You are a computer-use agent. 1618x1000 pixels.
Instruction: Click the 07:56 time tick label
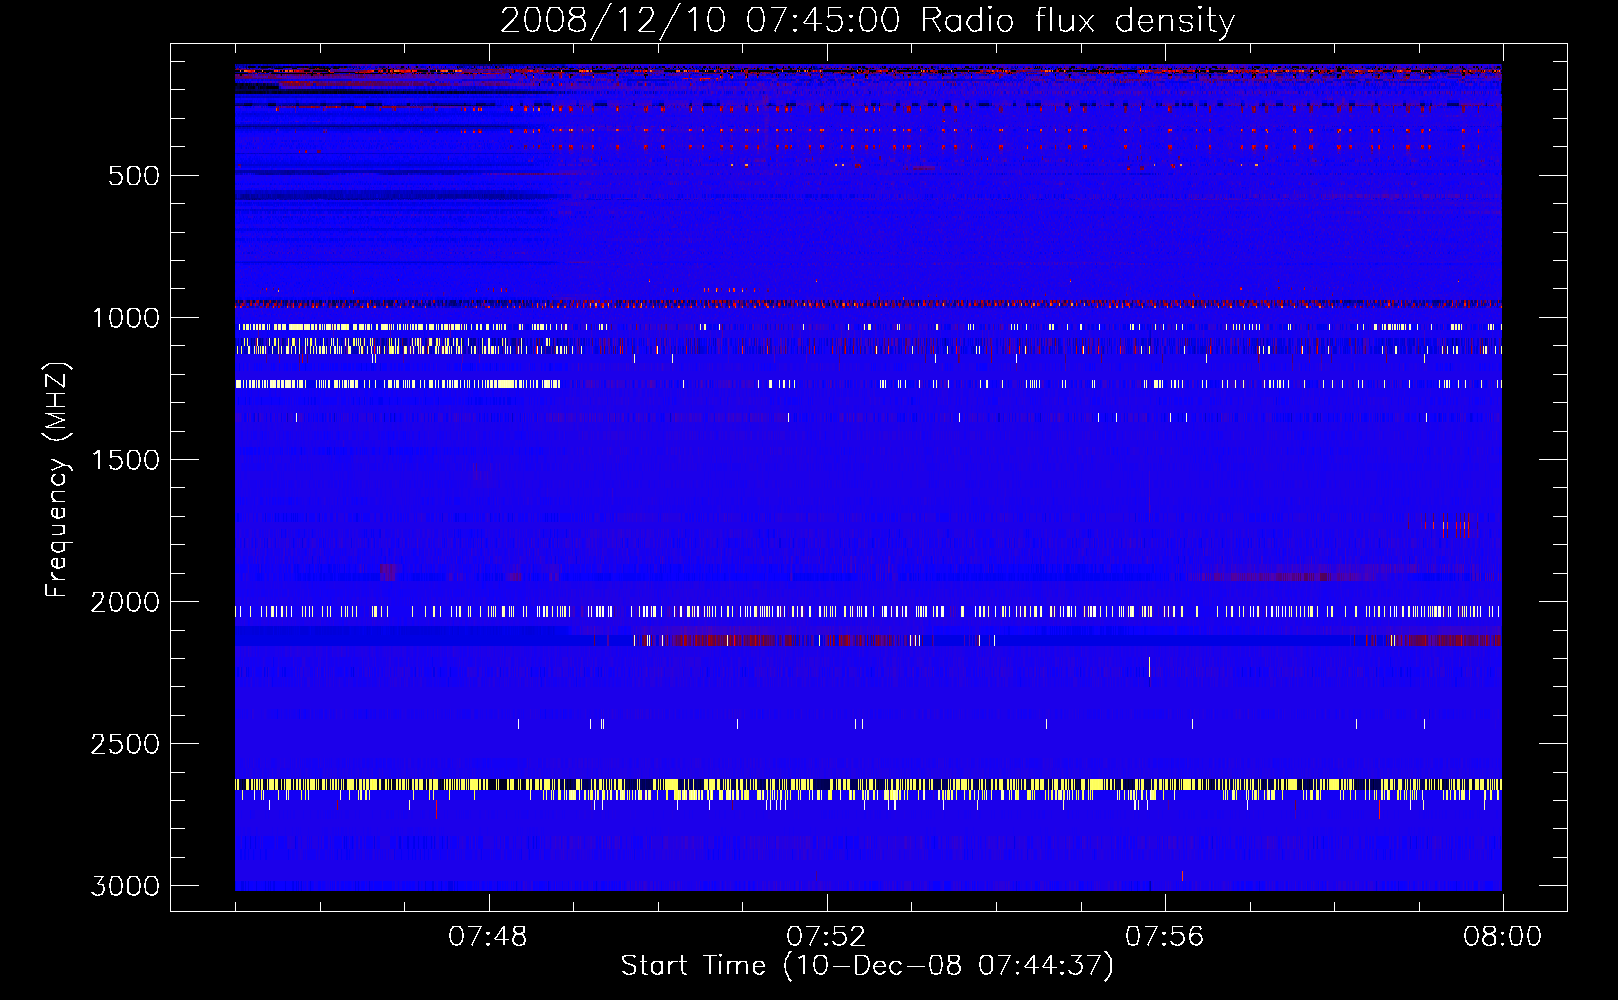point(1164,937)
